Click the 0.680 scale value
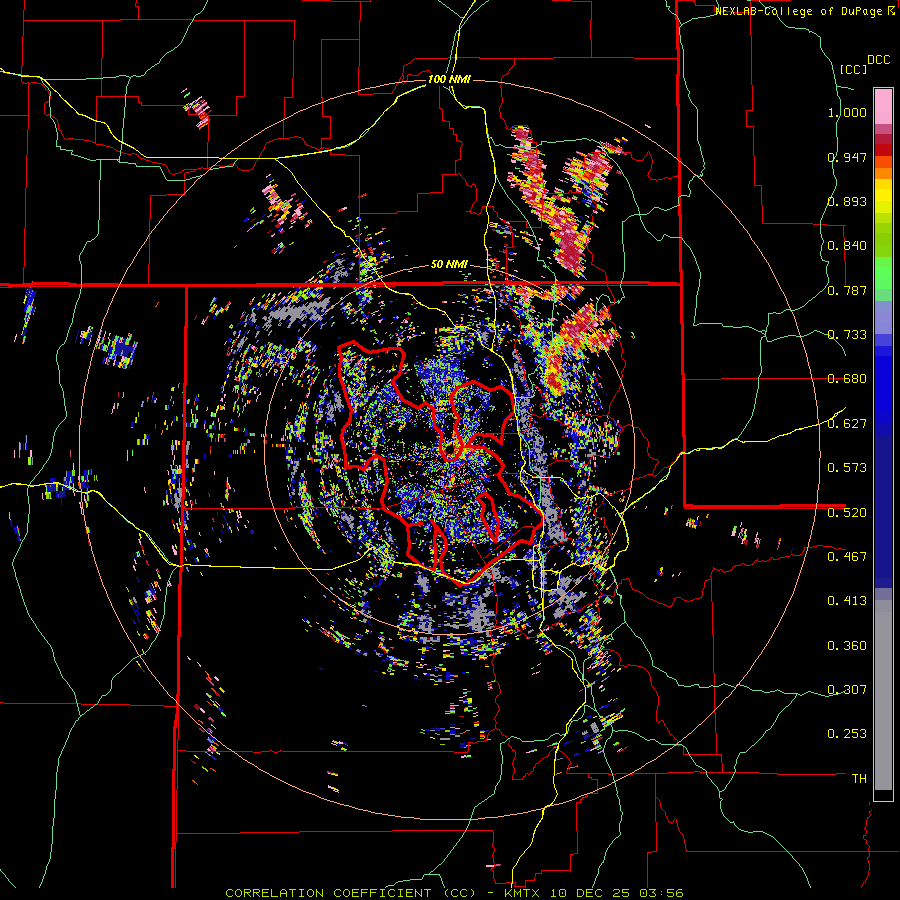900x900 pixels. [x=847, y=379]
